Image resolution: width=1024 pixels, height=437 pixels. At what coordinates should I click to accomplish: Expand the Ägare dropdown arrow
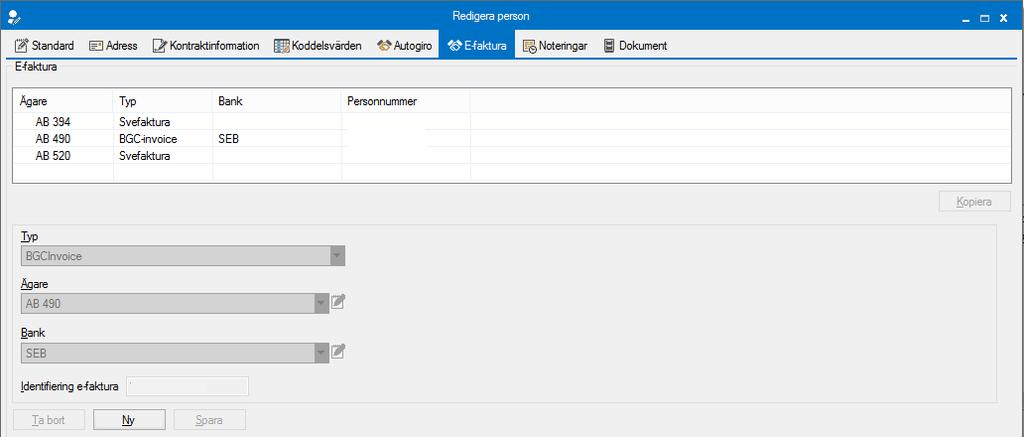(321, 303)
